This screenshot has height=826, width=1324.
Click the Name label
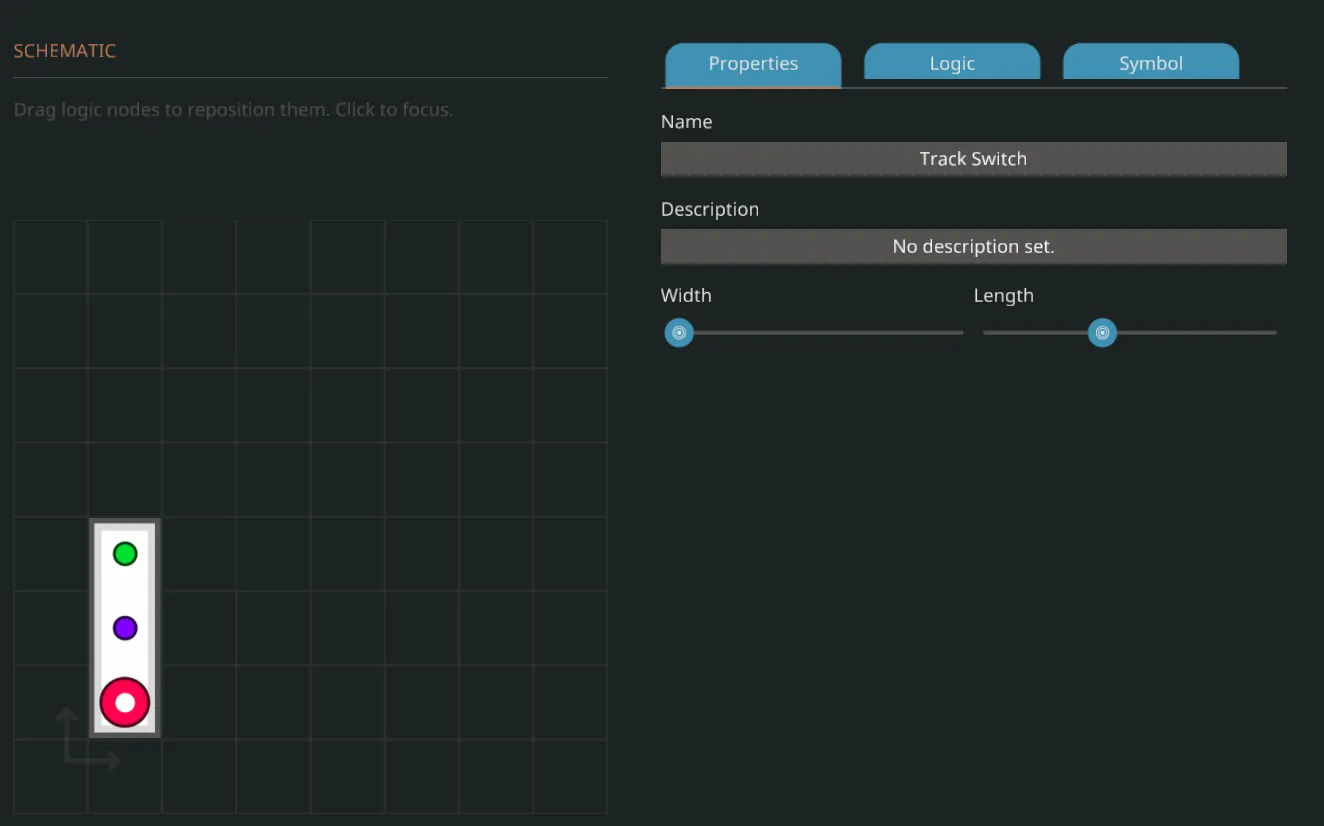[687, 122]
